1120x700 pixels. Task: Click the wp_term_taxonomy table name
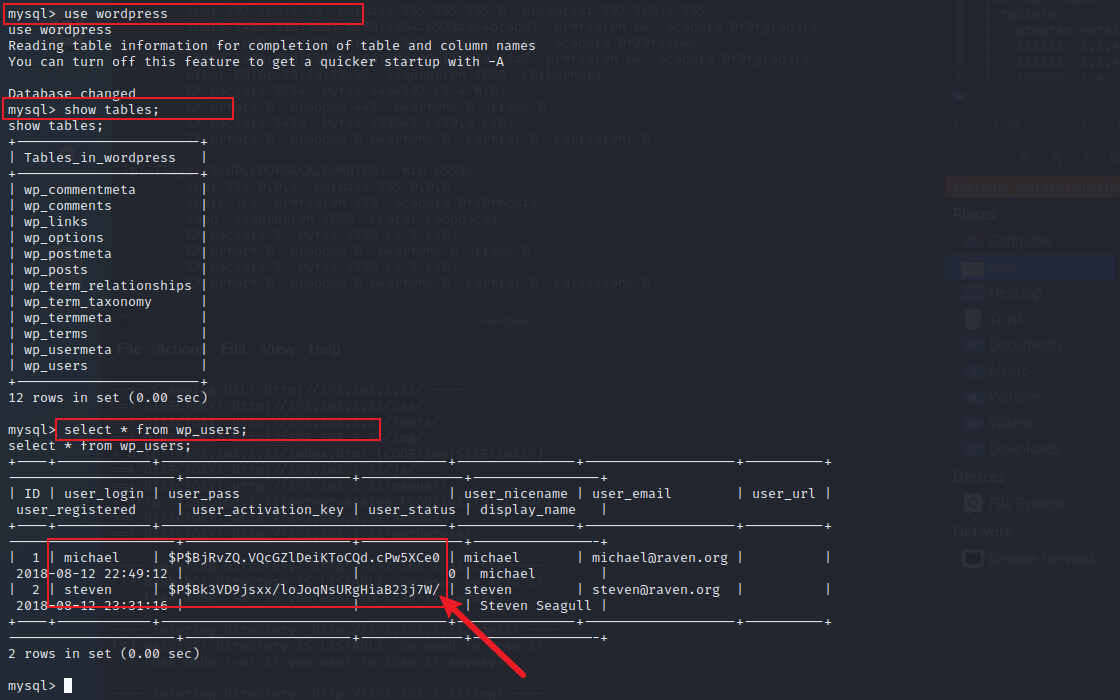(88, 301)
